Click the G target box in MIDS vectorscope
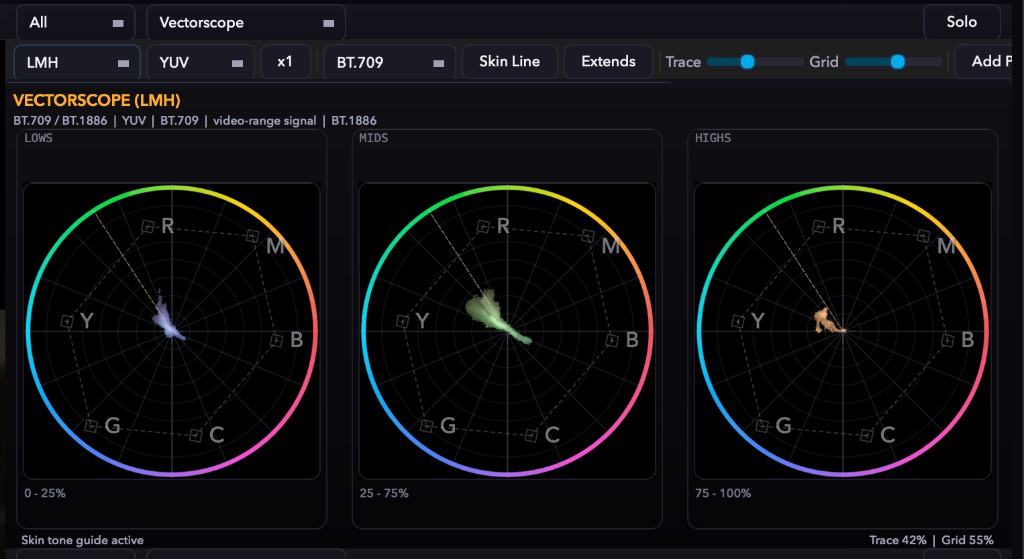 426,426
